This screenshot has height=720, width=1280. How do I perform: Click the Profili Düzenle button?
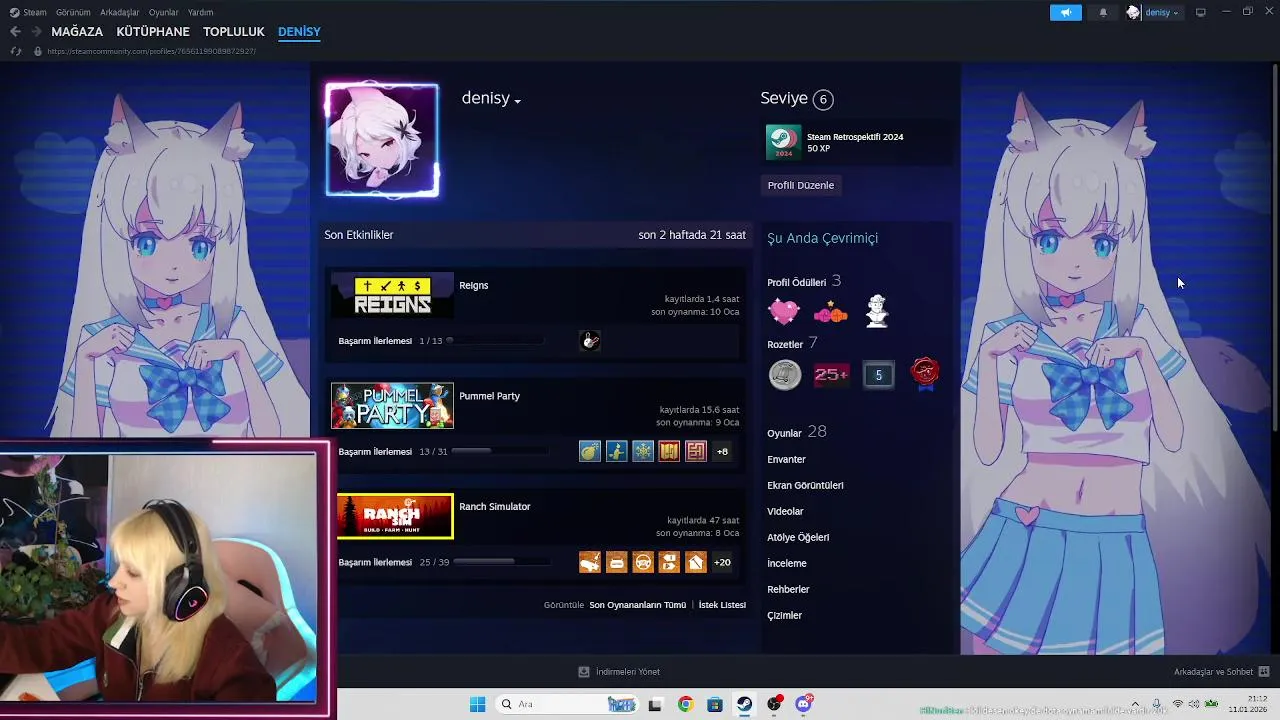(x=800, y=185)
